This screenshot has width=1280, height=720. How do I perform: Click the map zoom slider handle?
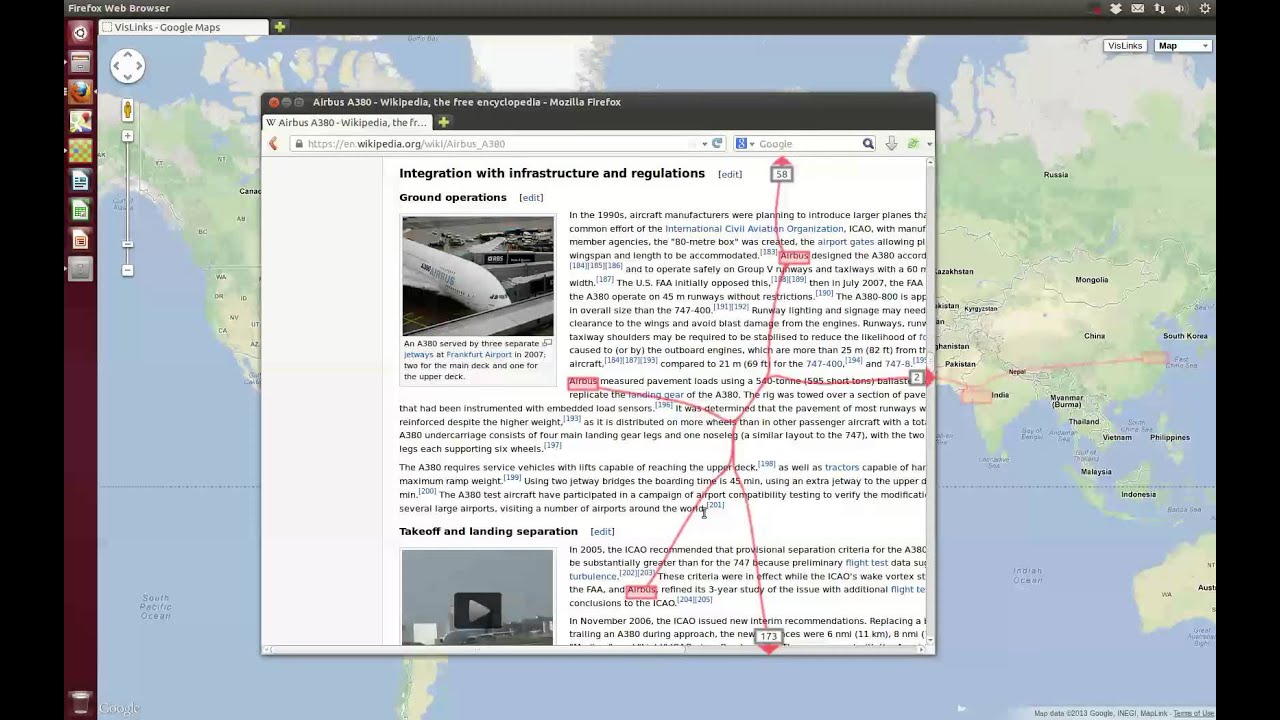127,244
